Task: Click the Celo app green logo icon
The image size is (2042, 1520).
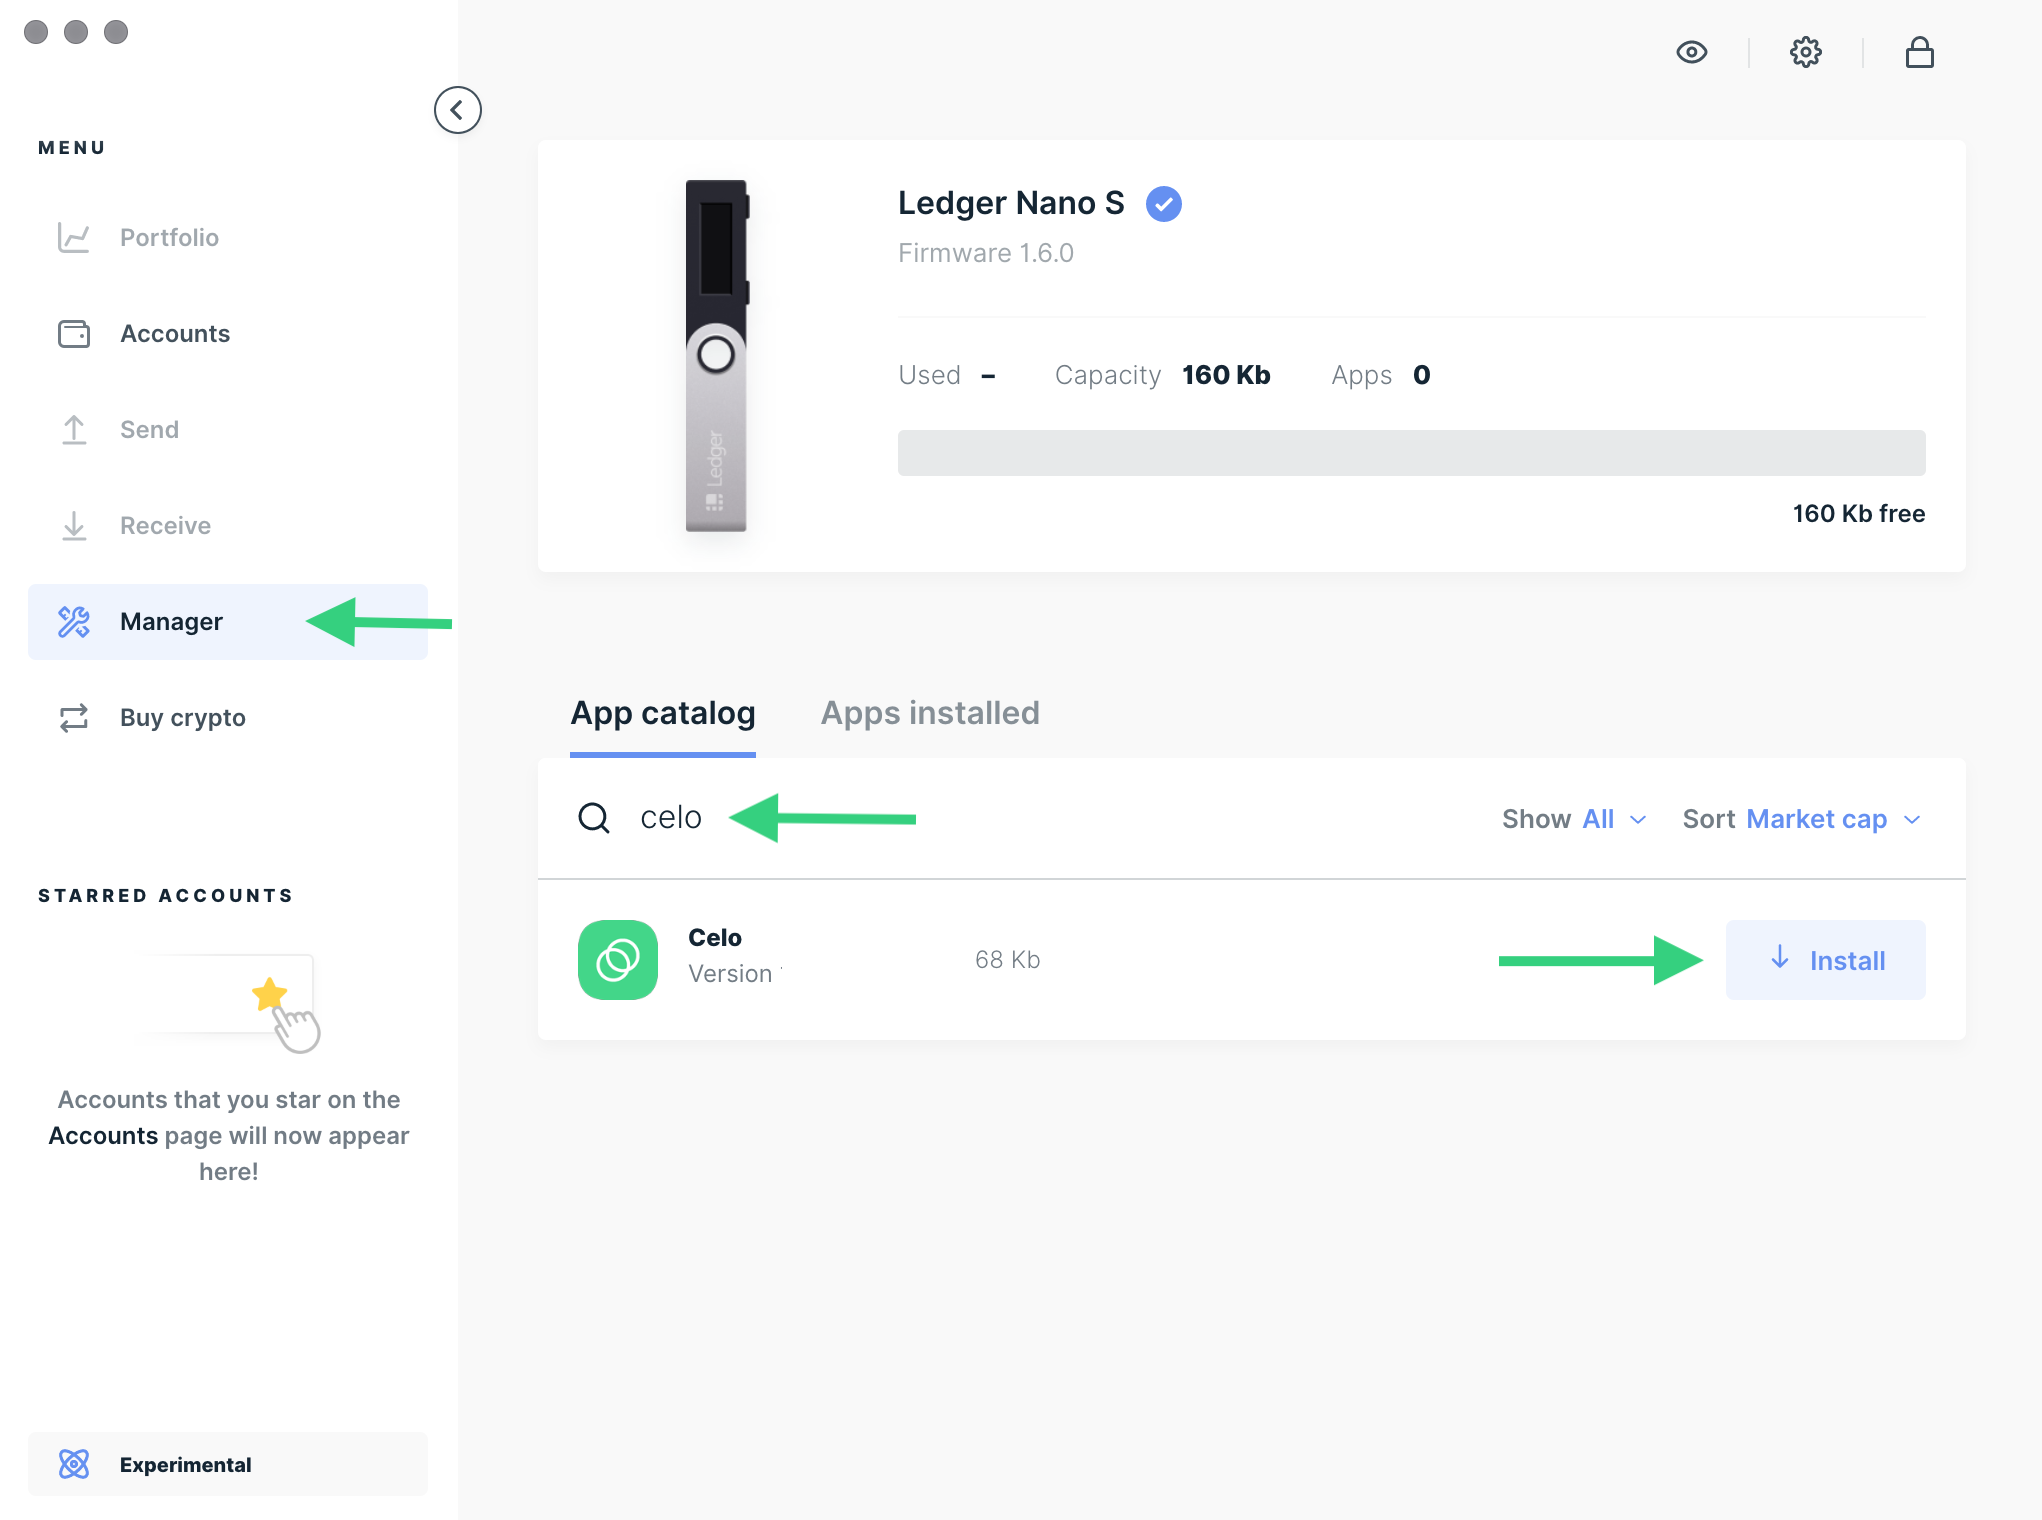Action: coord(616,960)
